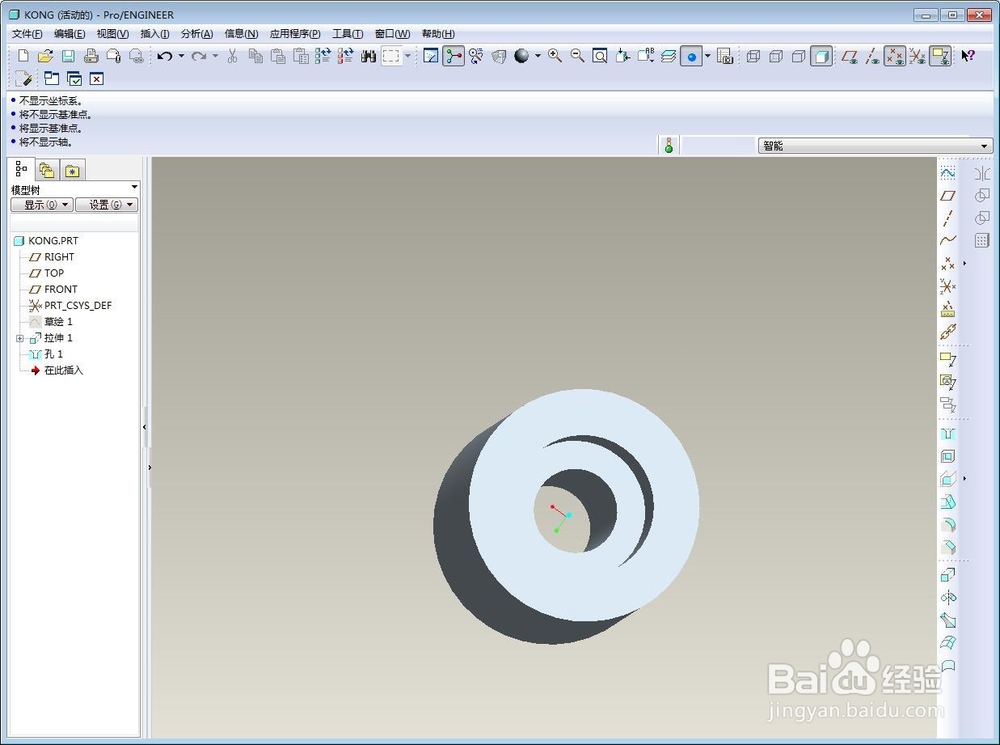Toggle coordinate systems display
The image size is (1000, 745).
pos(917,56)
